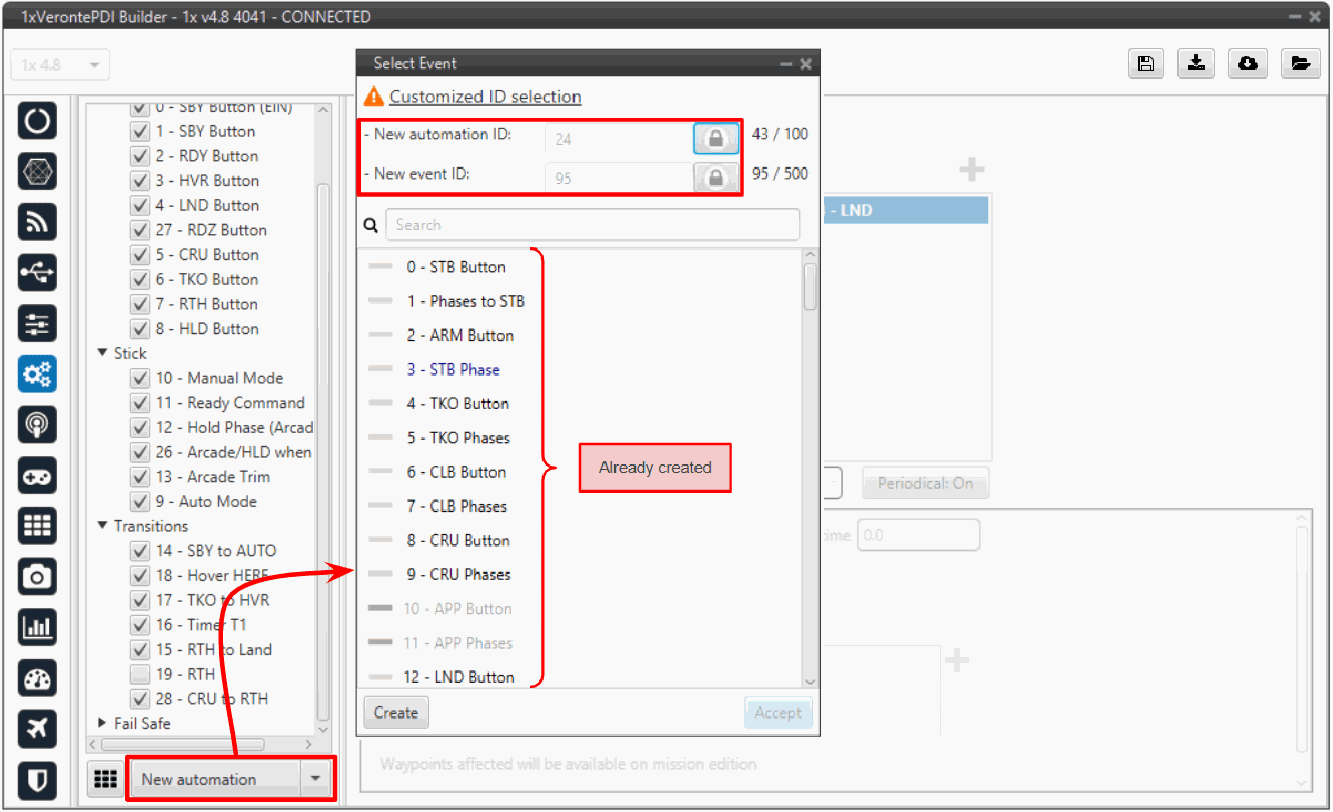The image size is (1333, 812).
Task: Click the event Search field
Action: tap(592, 225)
